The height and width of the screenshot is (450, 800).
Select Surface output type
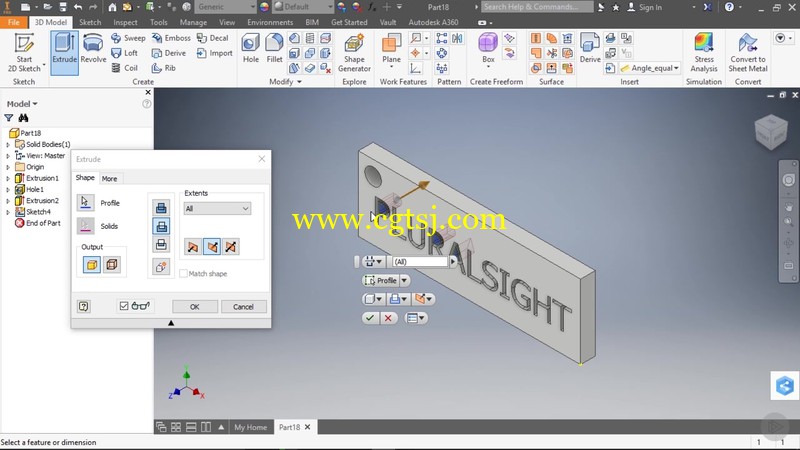click(x=112, y=264)
